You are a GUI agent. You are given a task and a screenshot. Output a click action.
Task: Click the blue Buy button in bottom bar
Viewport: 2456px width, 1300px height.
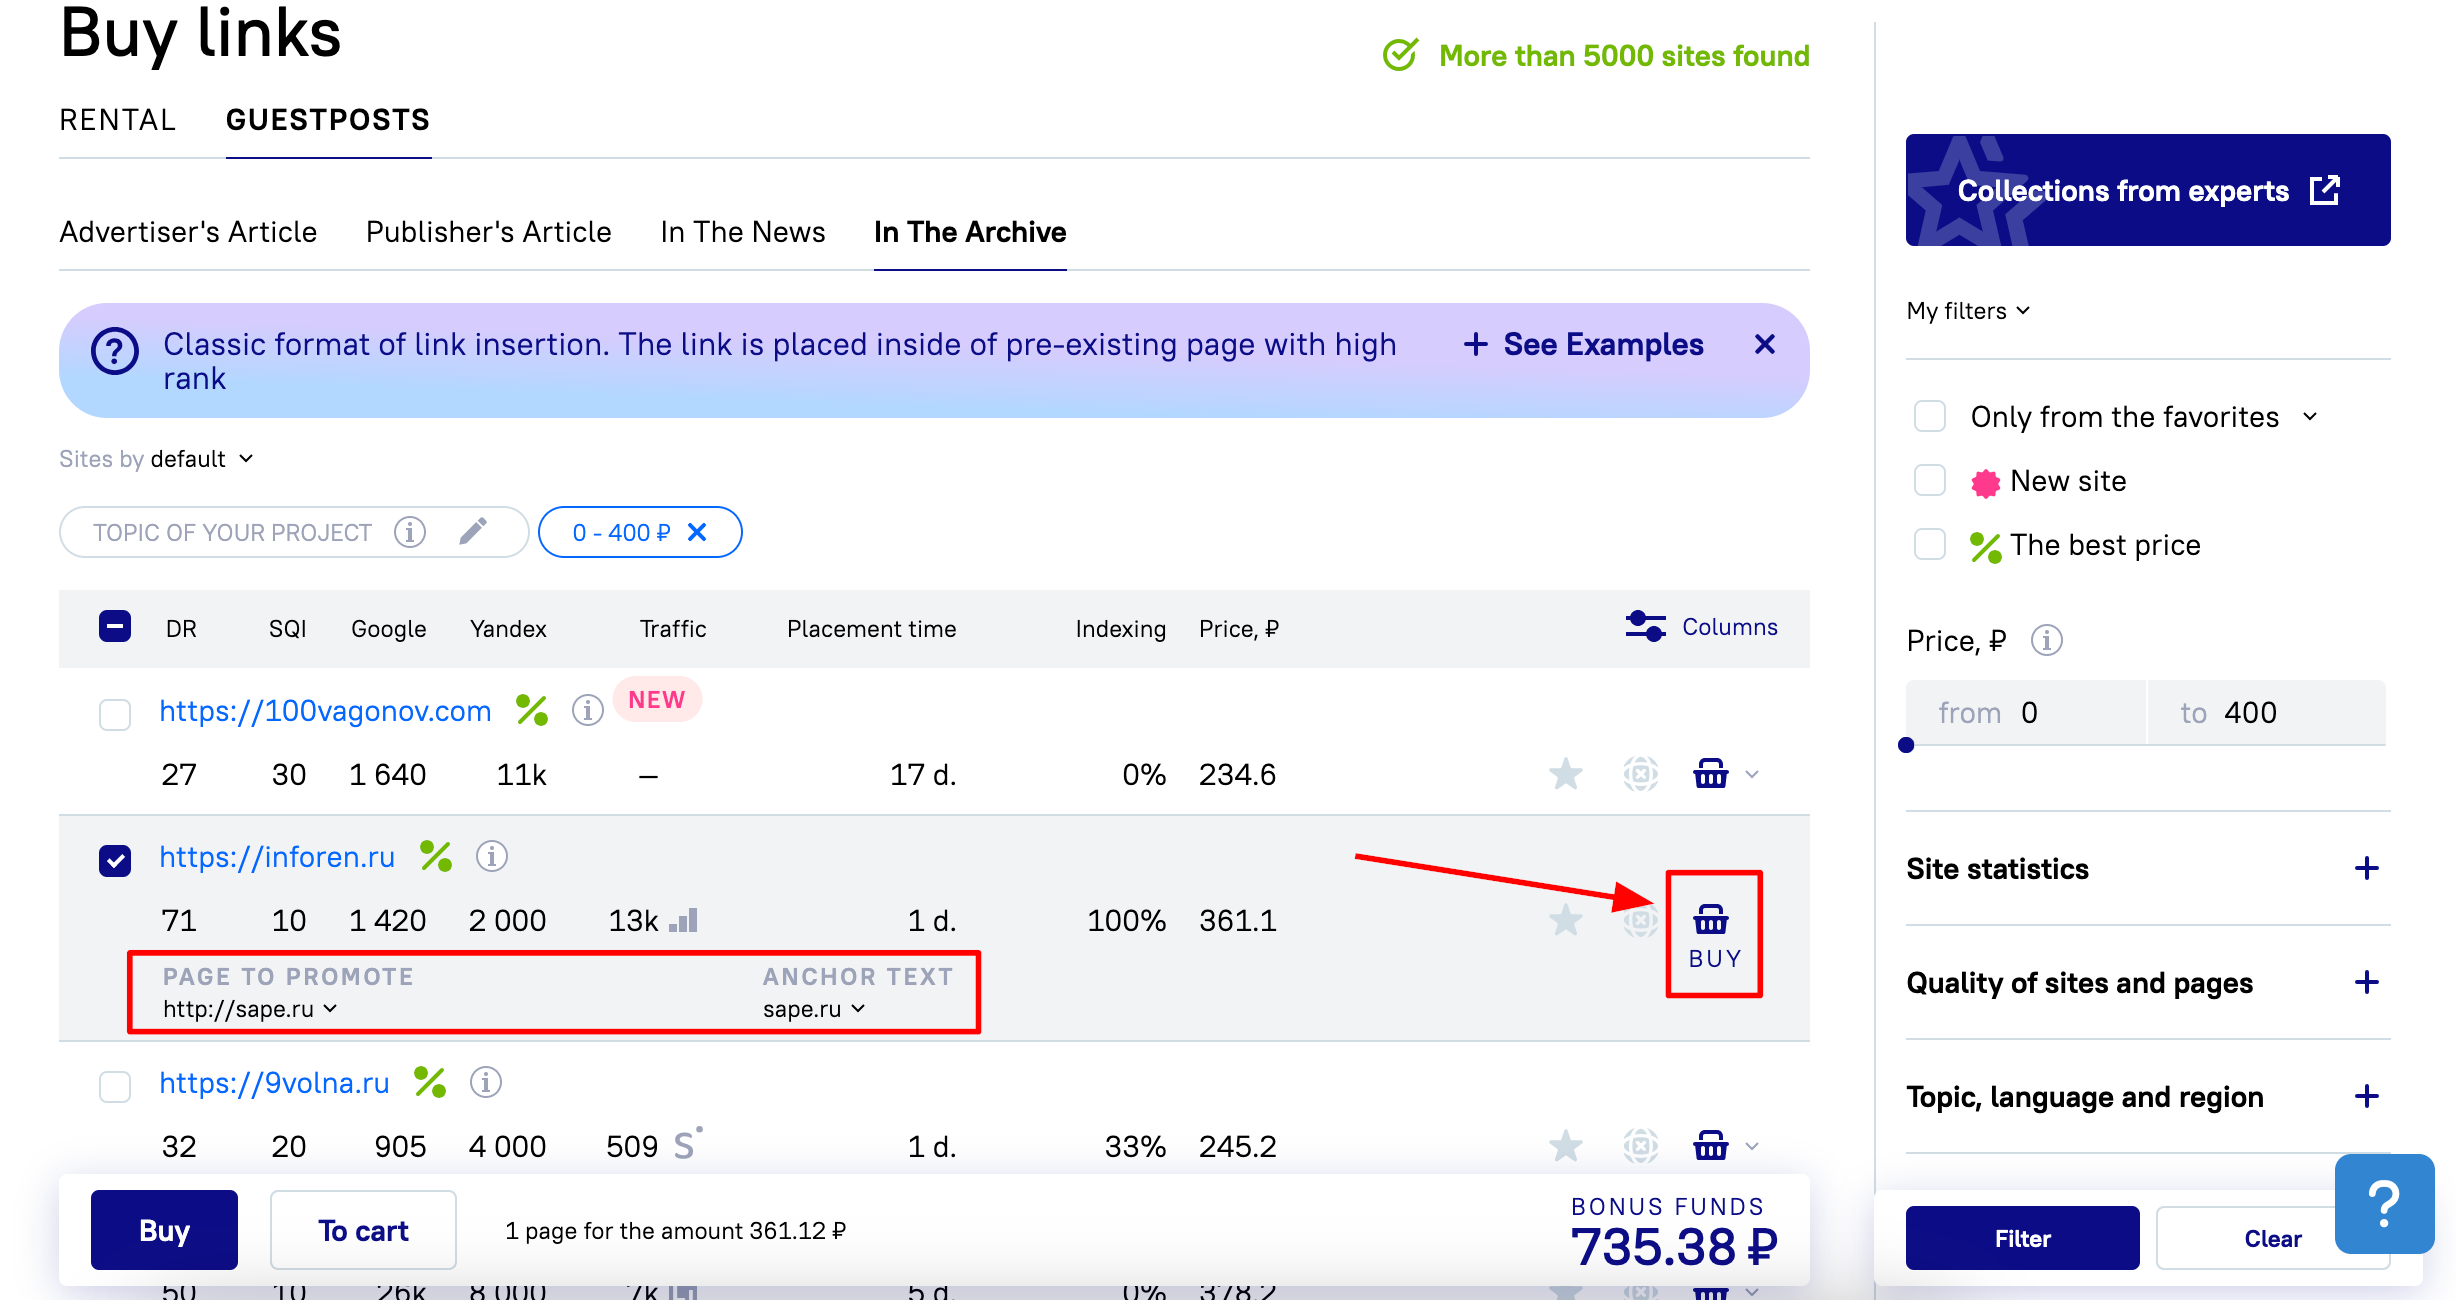(x=164, y=1230)
